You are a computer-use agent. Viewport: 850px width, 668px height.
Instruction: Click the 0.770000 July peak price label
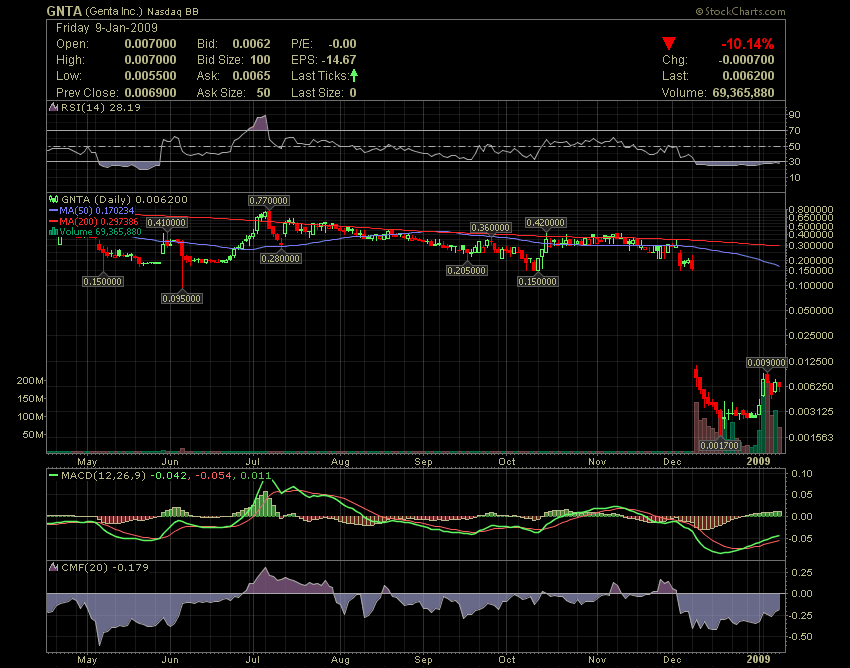point(268,201)
